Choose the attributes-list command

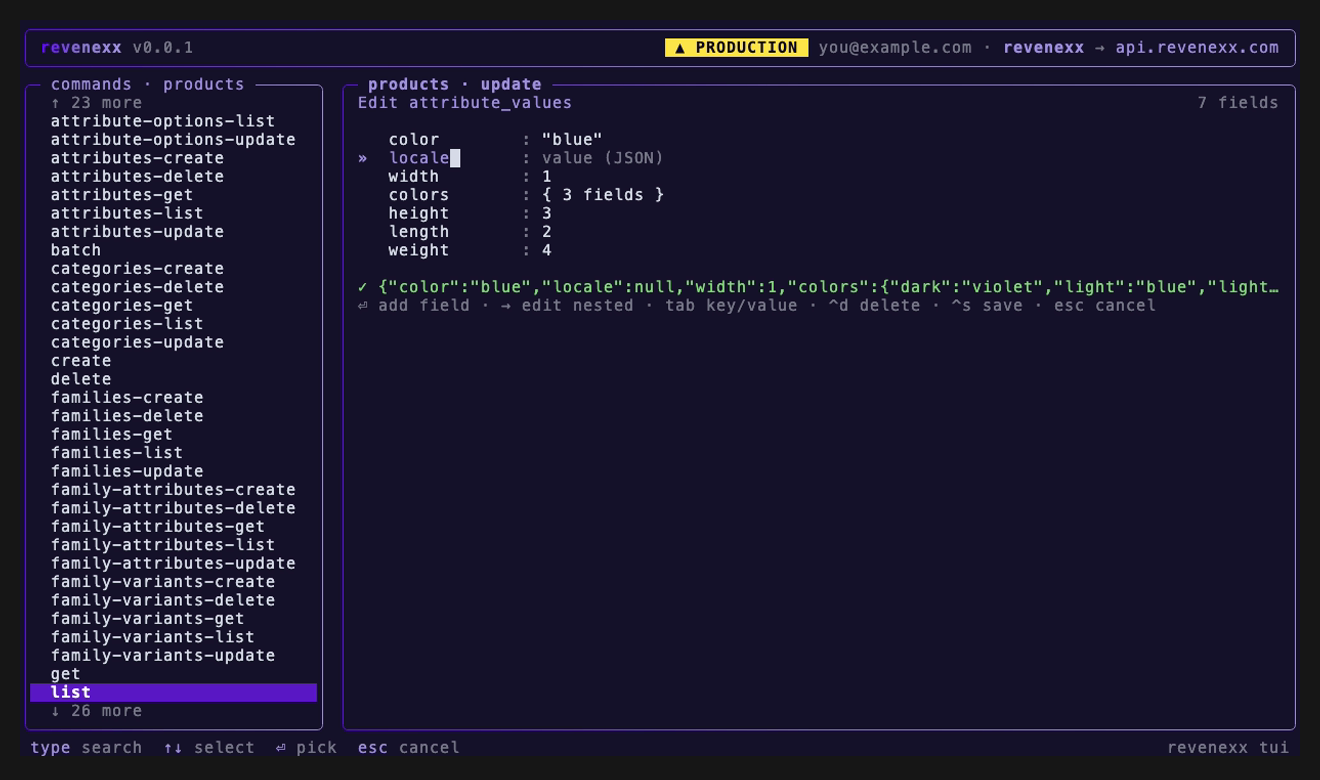click(127, 213)
